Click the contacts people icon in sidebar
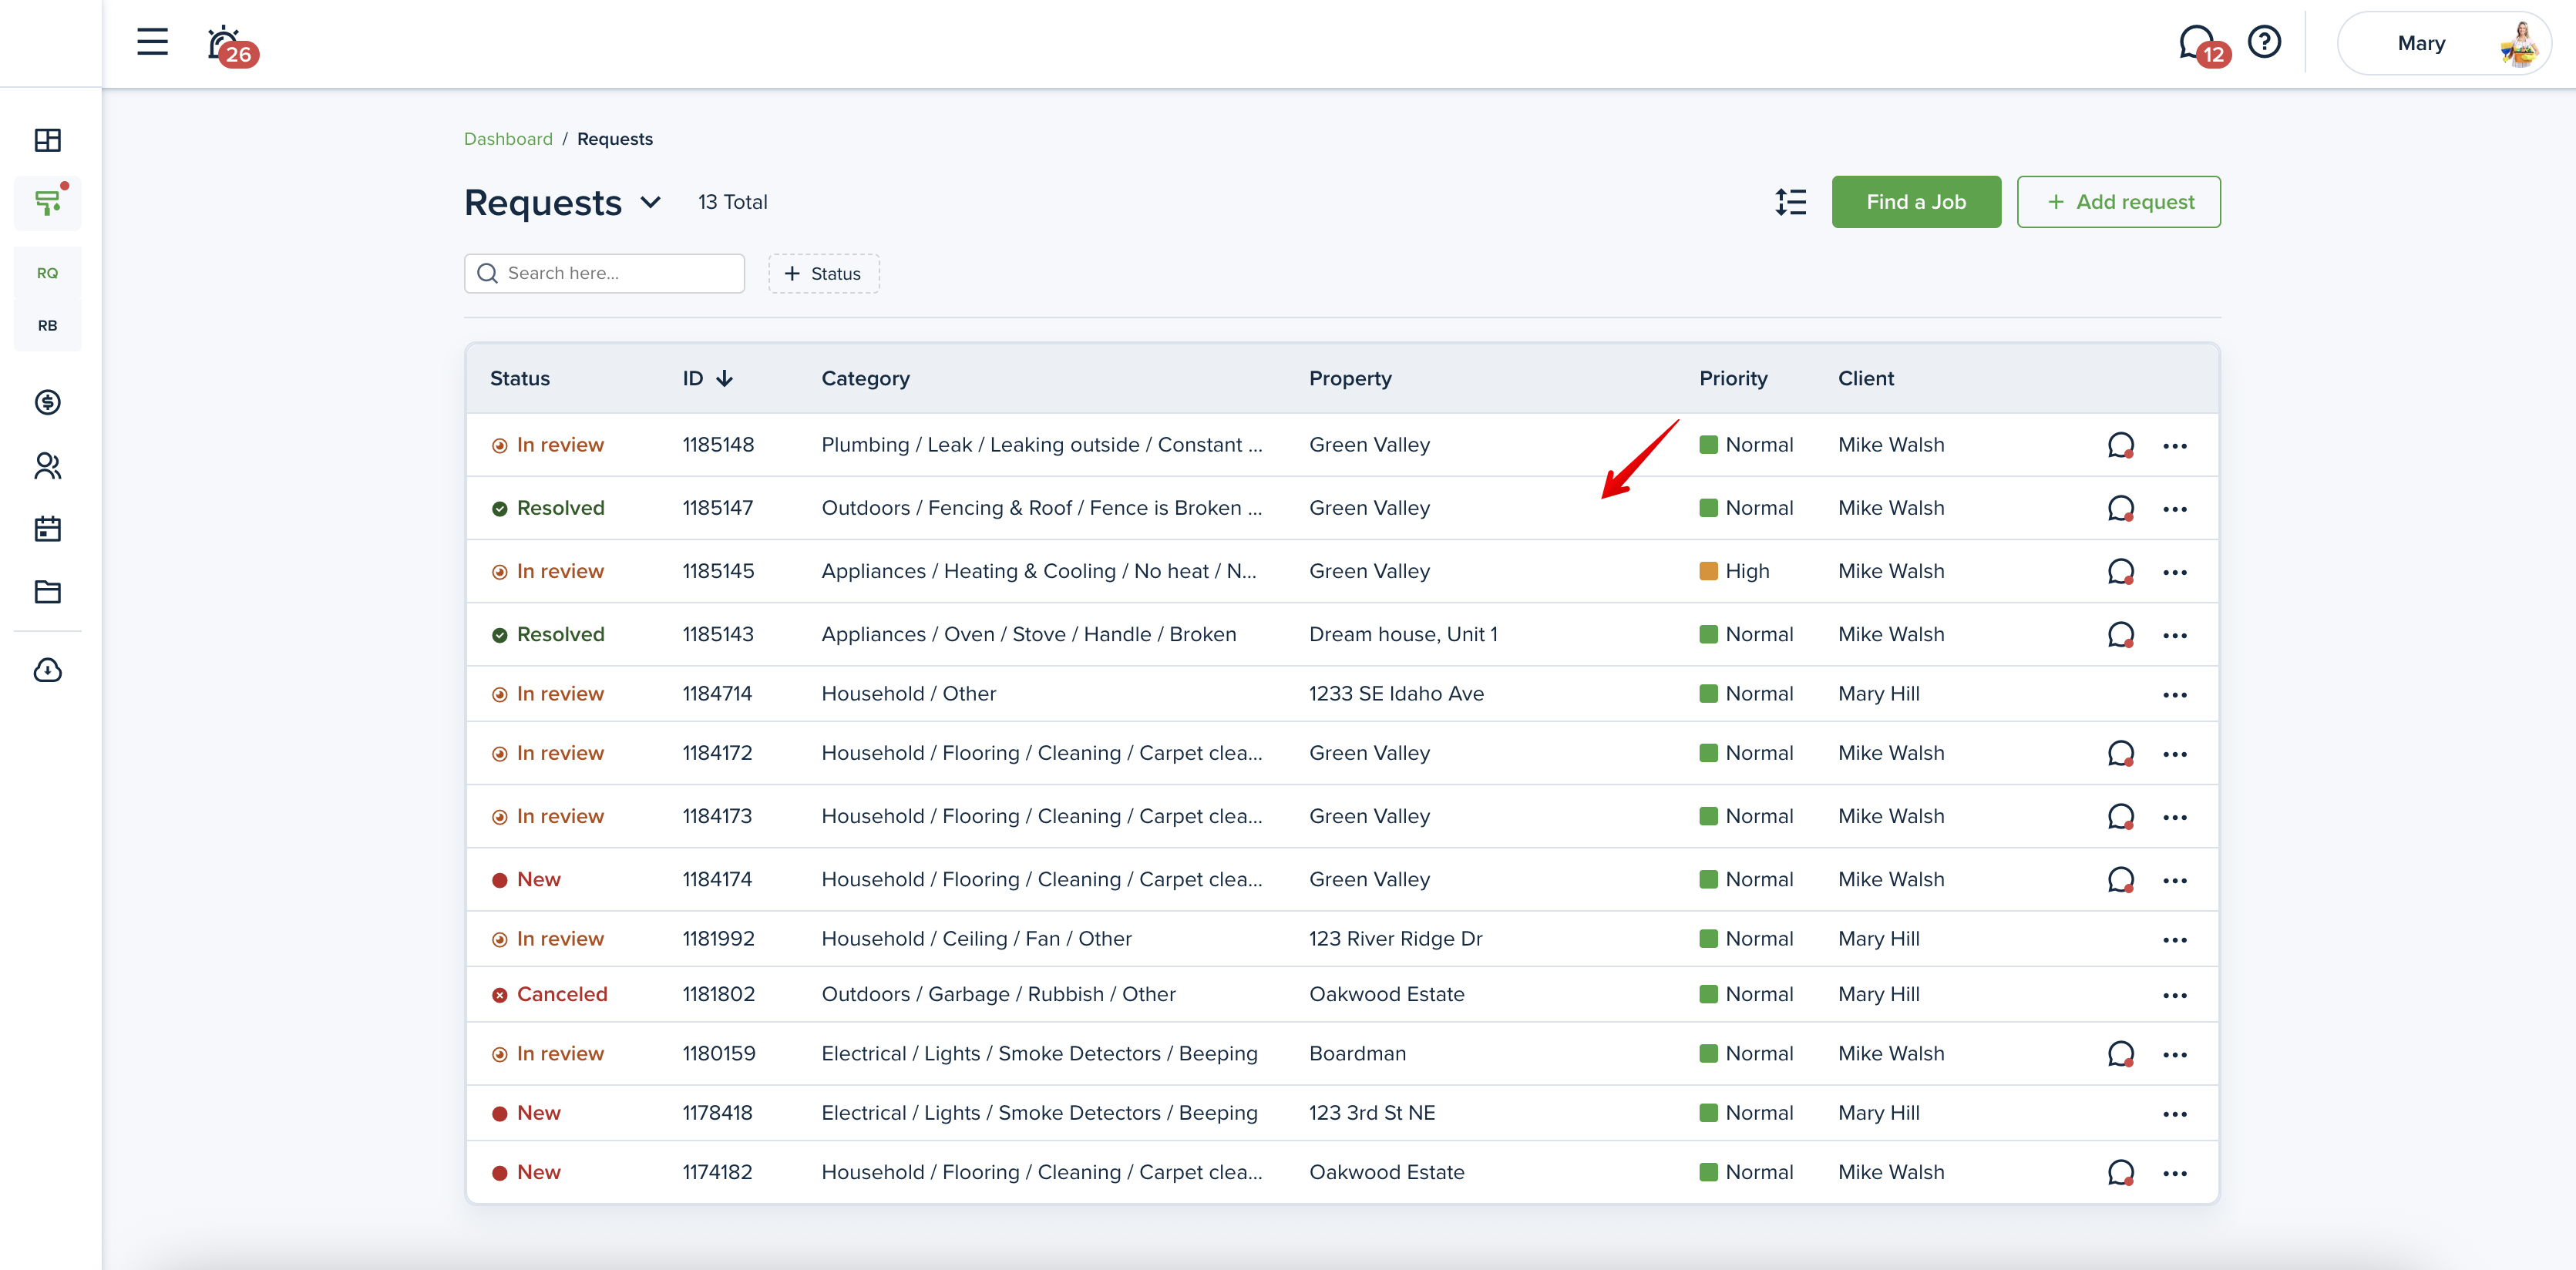The image size is (2576, 1270). [x=47, y=466]
